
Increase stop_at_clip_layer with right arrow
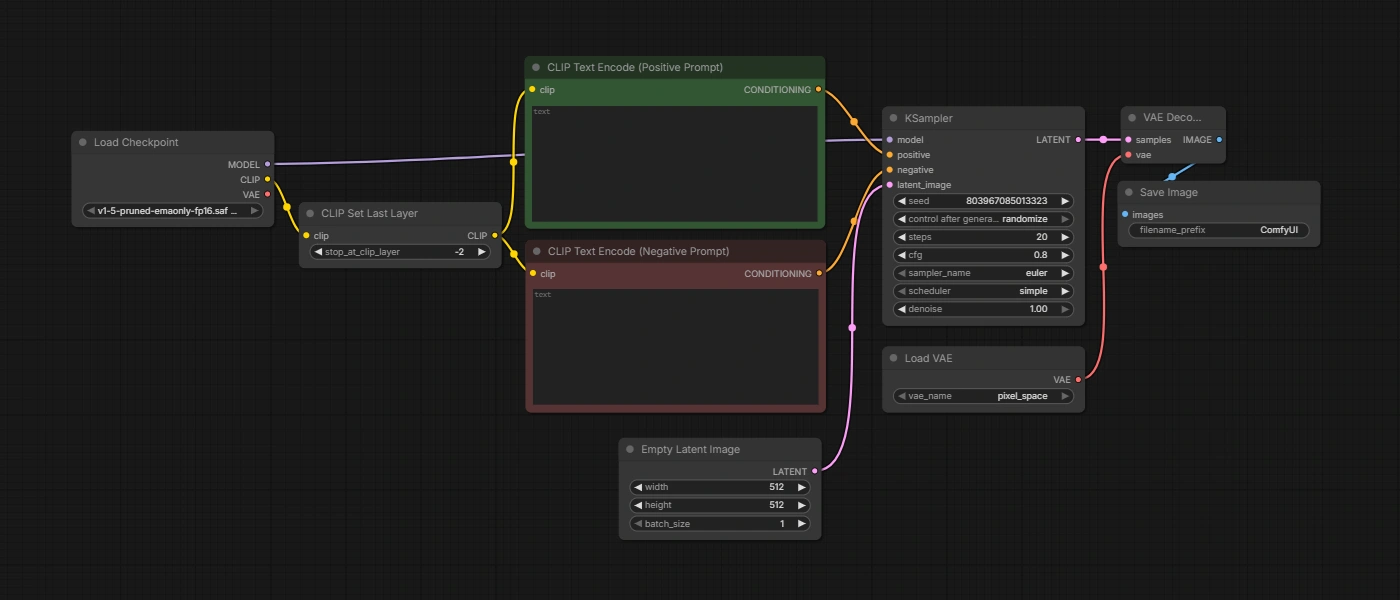tap(481, 252)
